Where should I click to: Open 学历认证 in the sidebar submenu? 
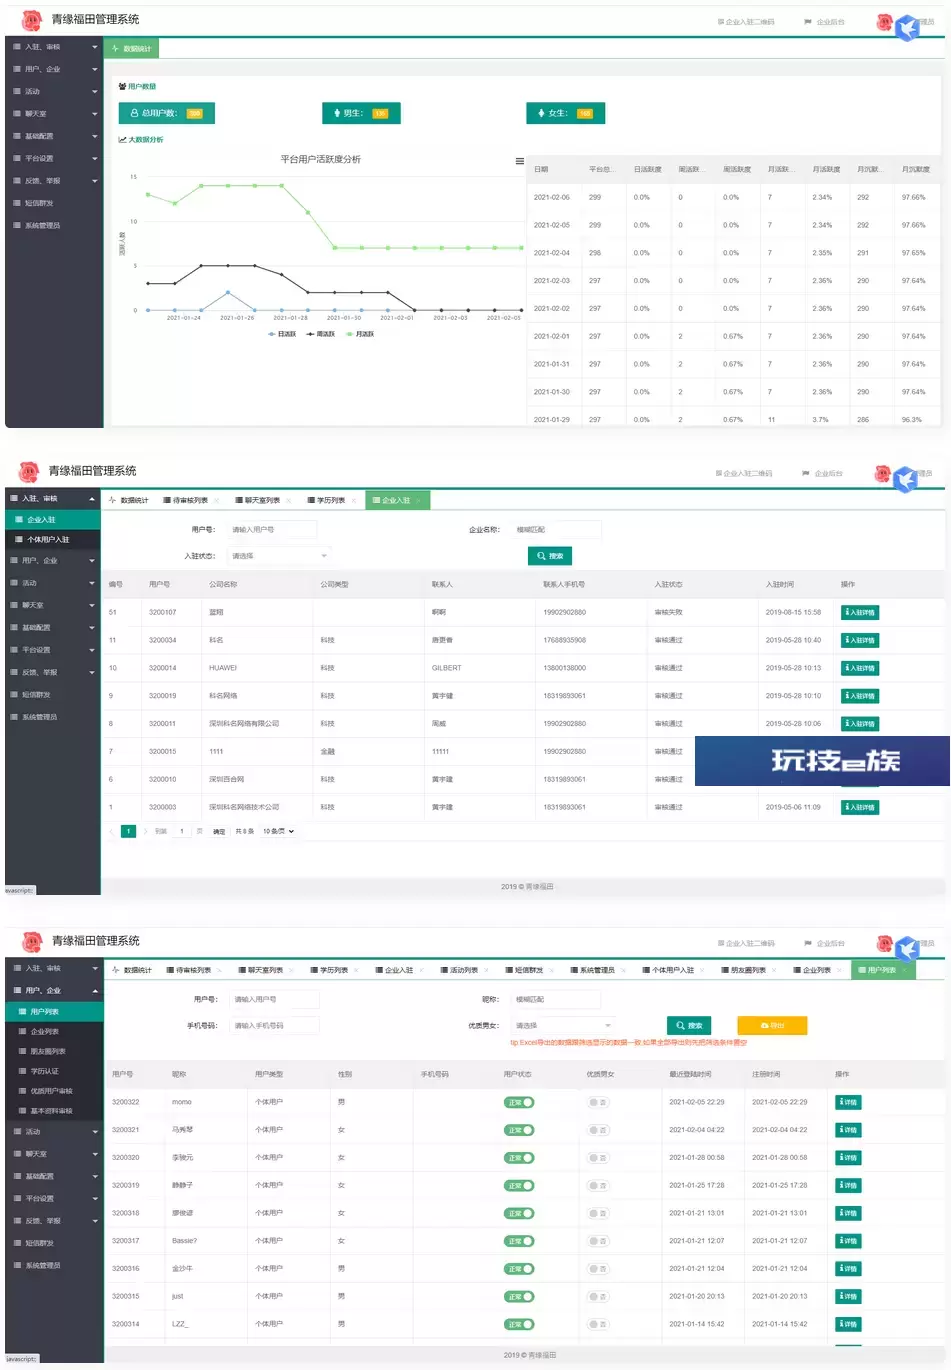pos(44,1071)
